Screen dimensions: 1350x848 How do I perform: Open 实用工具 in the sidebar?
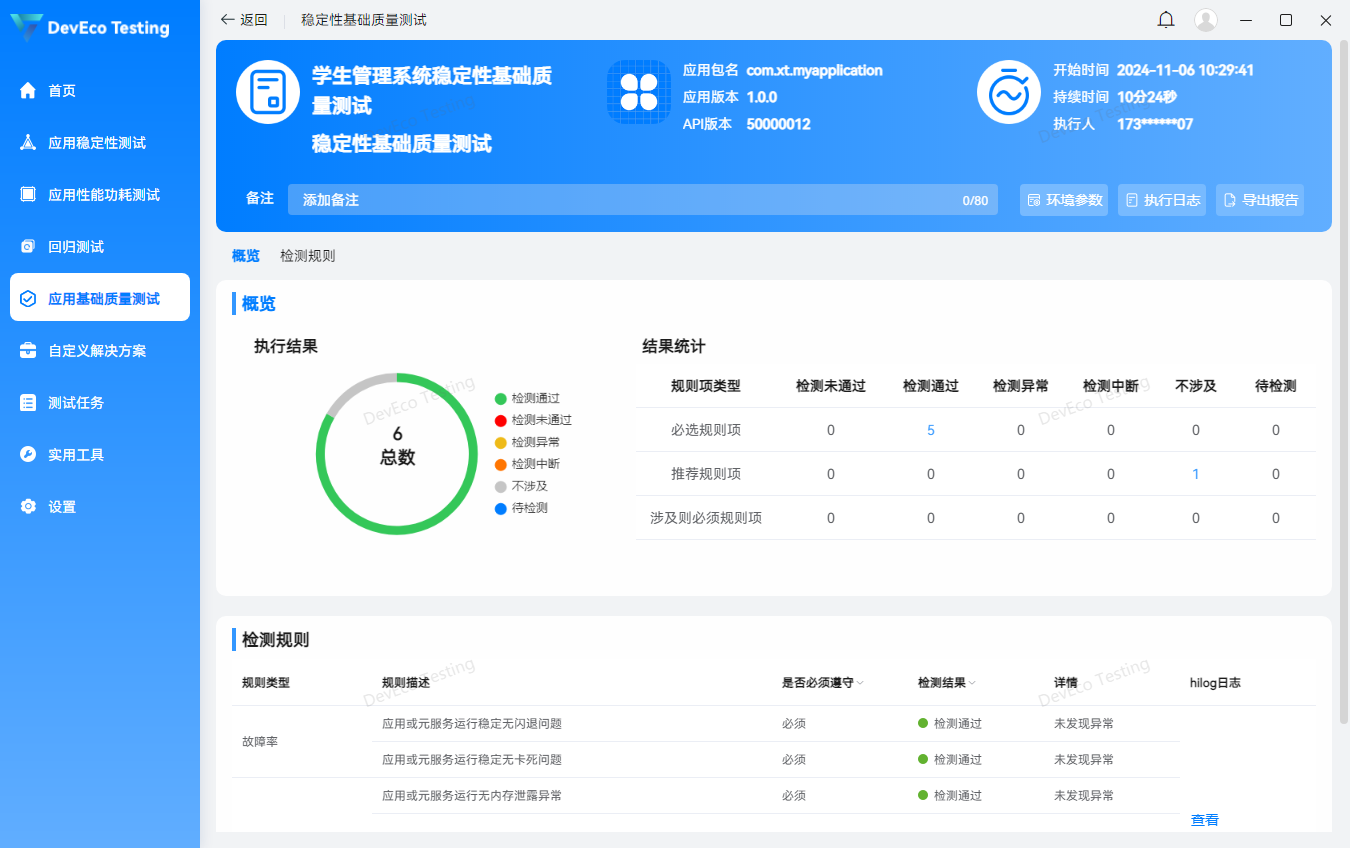tap(100, 455)
